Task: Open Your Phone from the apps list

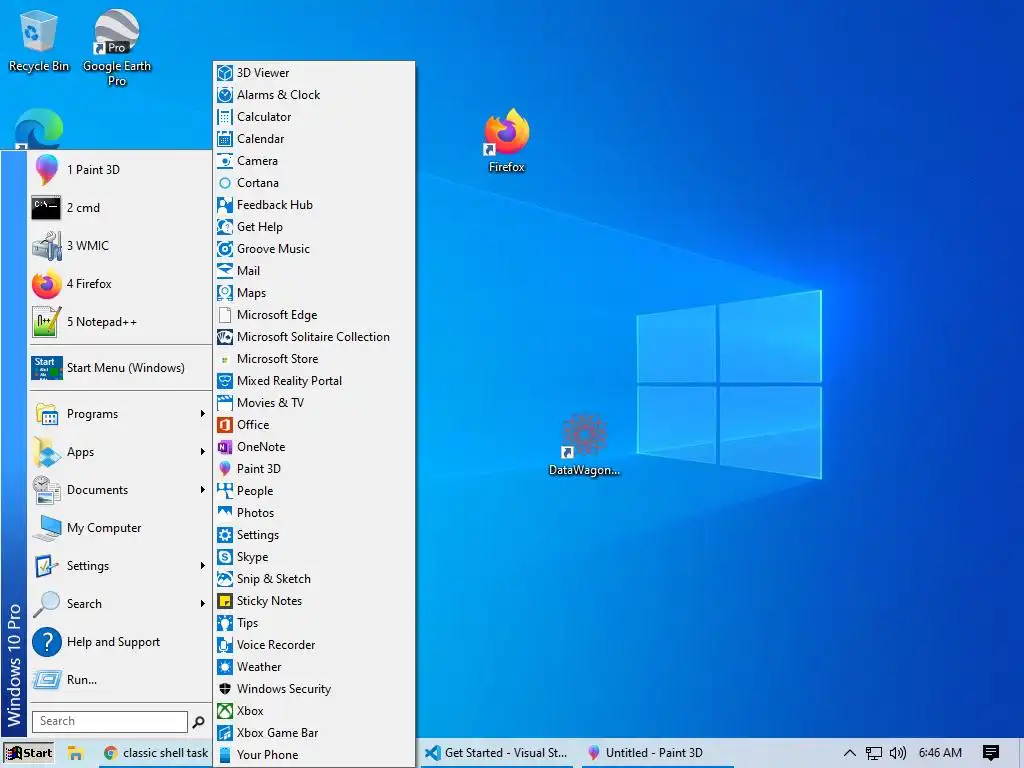Action: 314,755
